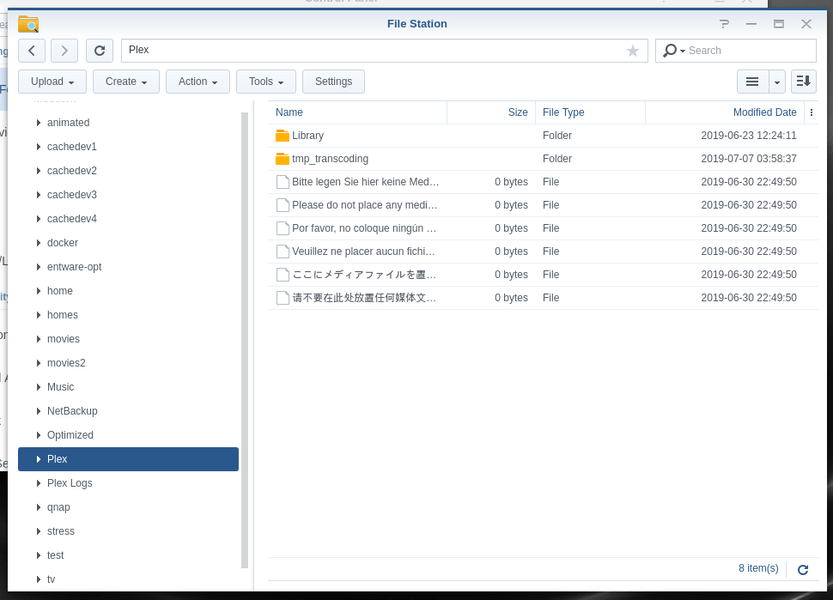Click the tmp_transcoding folder icon
833x600 pixels.
(282, 159)
